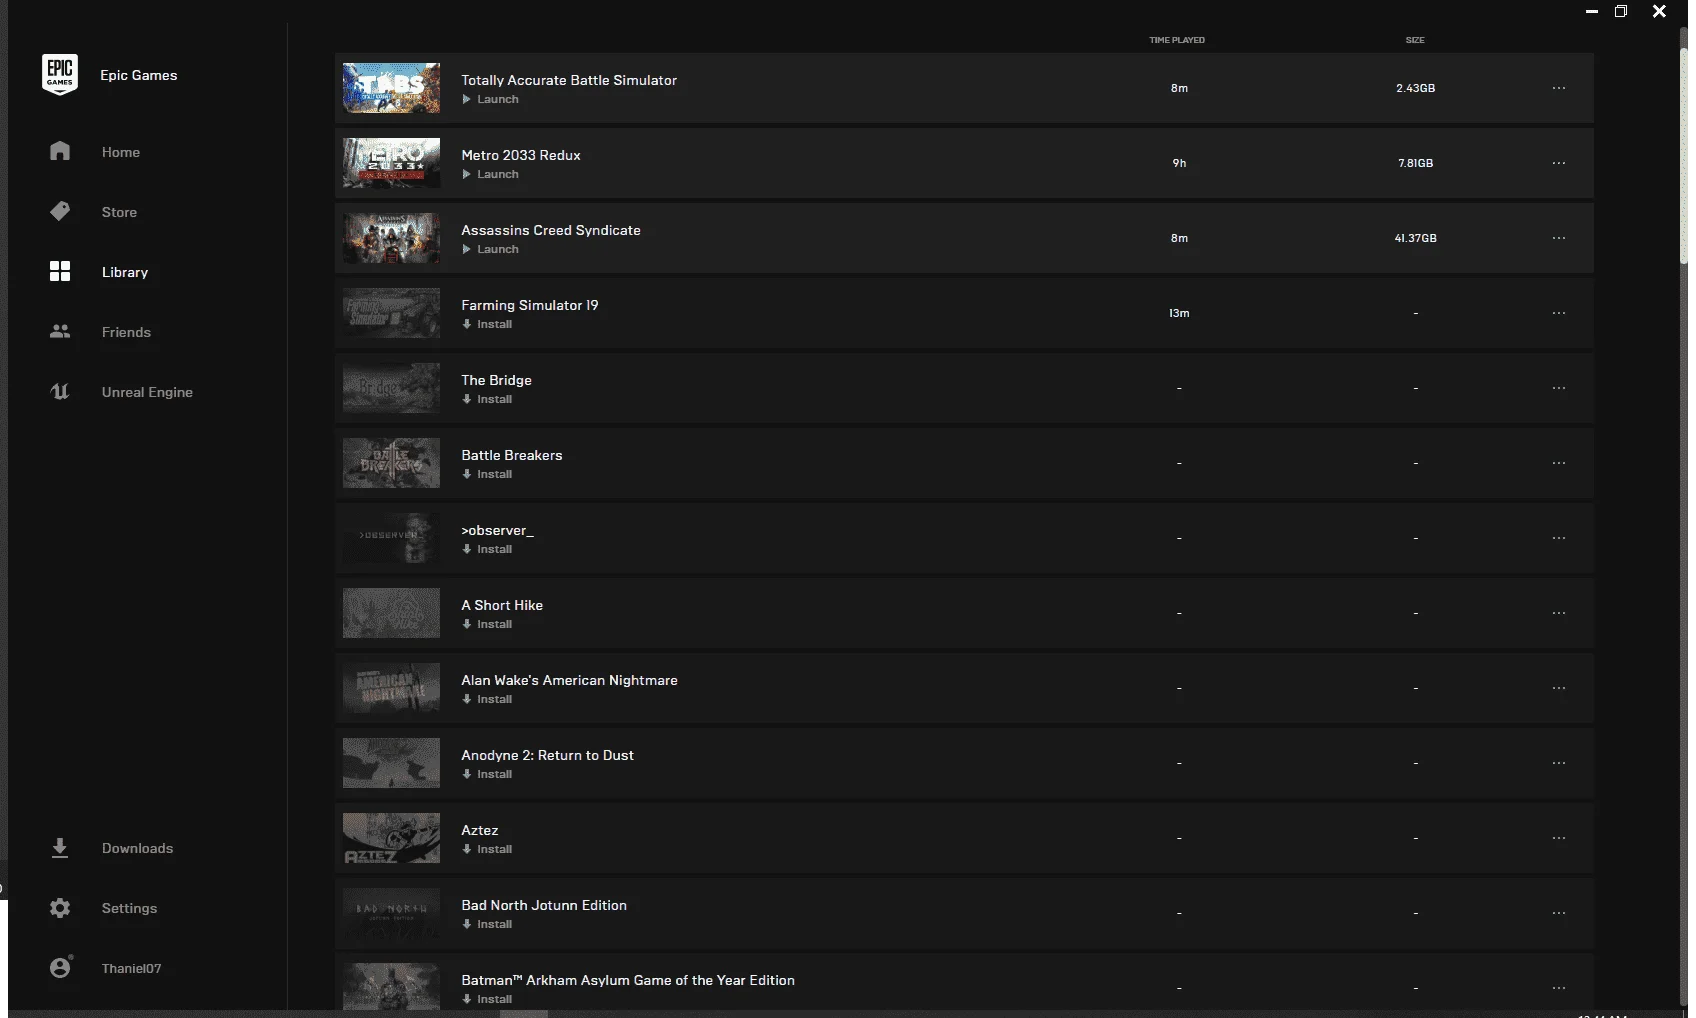The image size is (1696, 1018).
Task: Go to Home in the sidebar
Action: point(121,152)
